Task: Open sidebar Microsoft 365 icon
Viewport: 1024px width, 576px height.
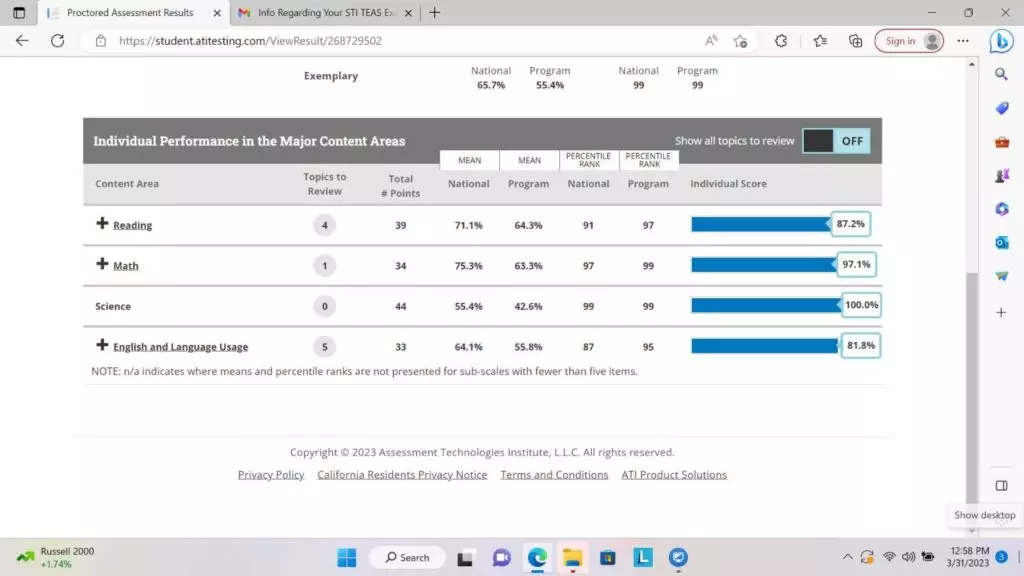Action: pos(1001,209)
